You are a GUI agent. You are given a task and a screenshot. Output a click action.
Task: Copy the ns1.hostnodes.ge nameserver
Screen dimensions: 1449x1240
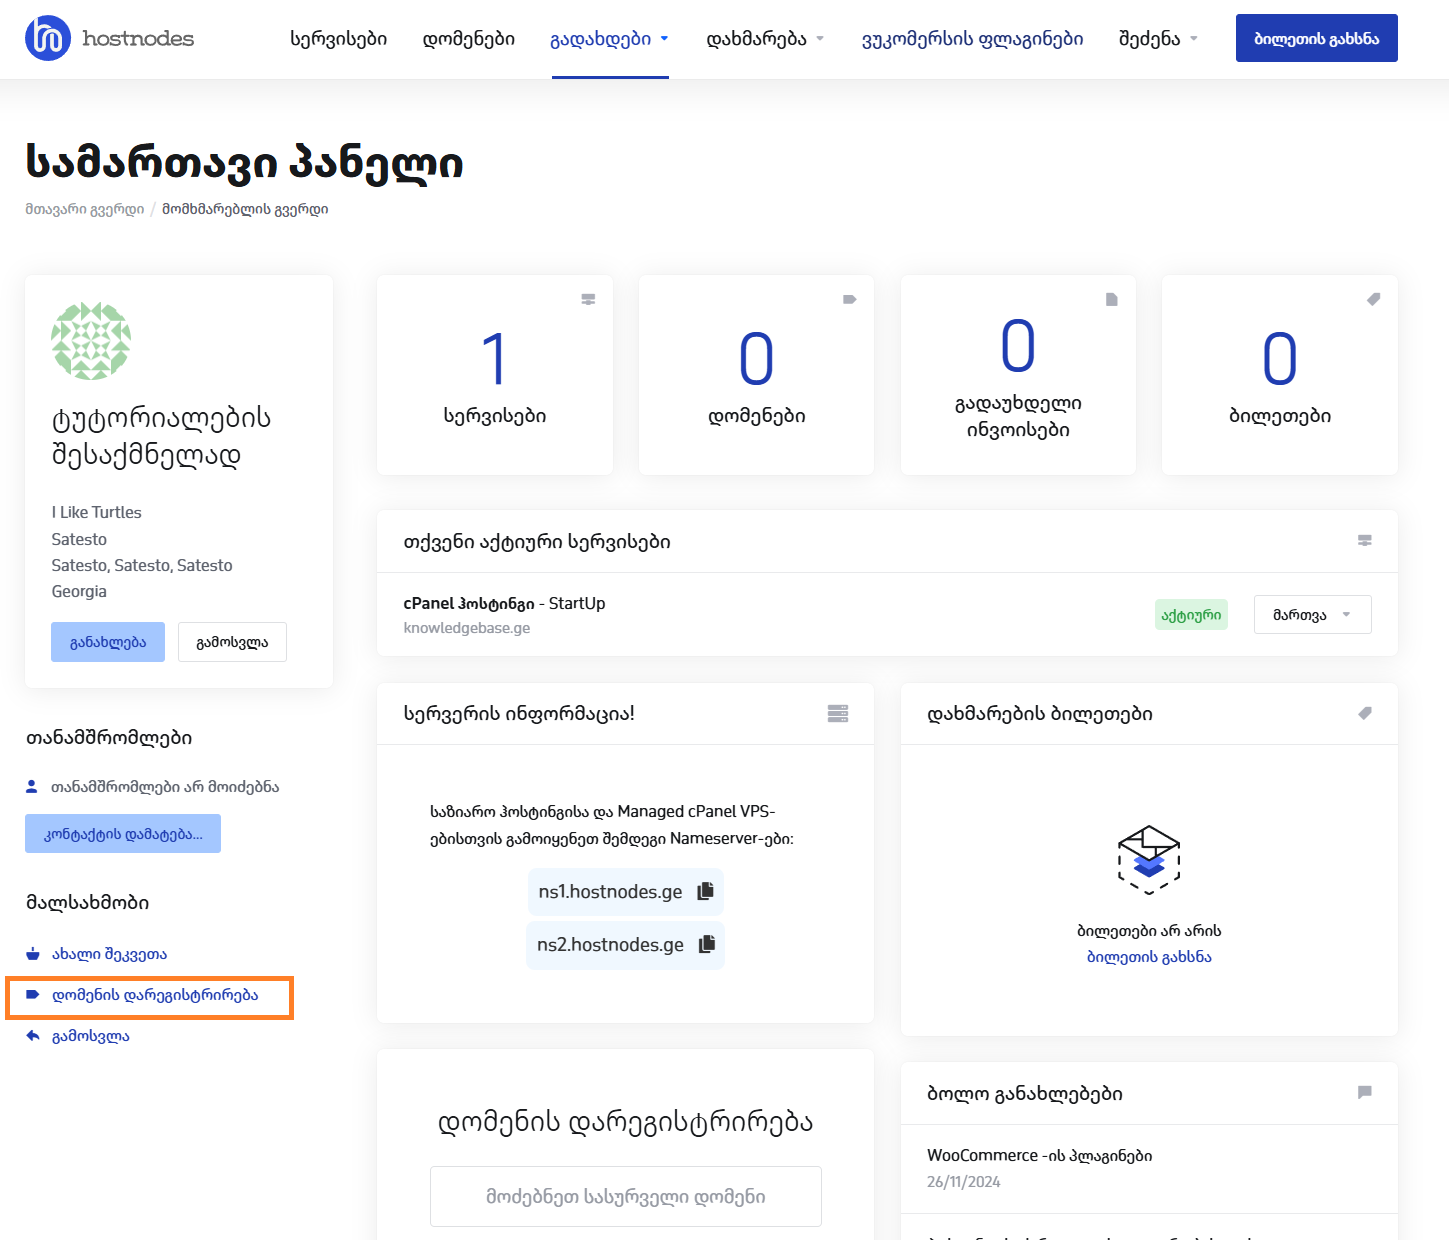[x=705, y=891]
